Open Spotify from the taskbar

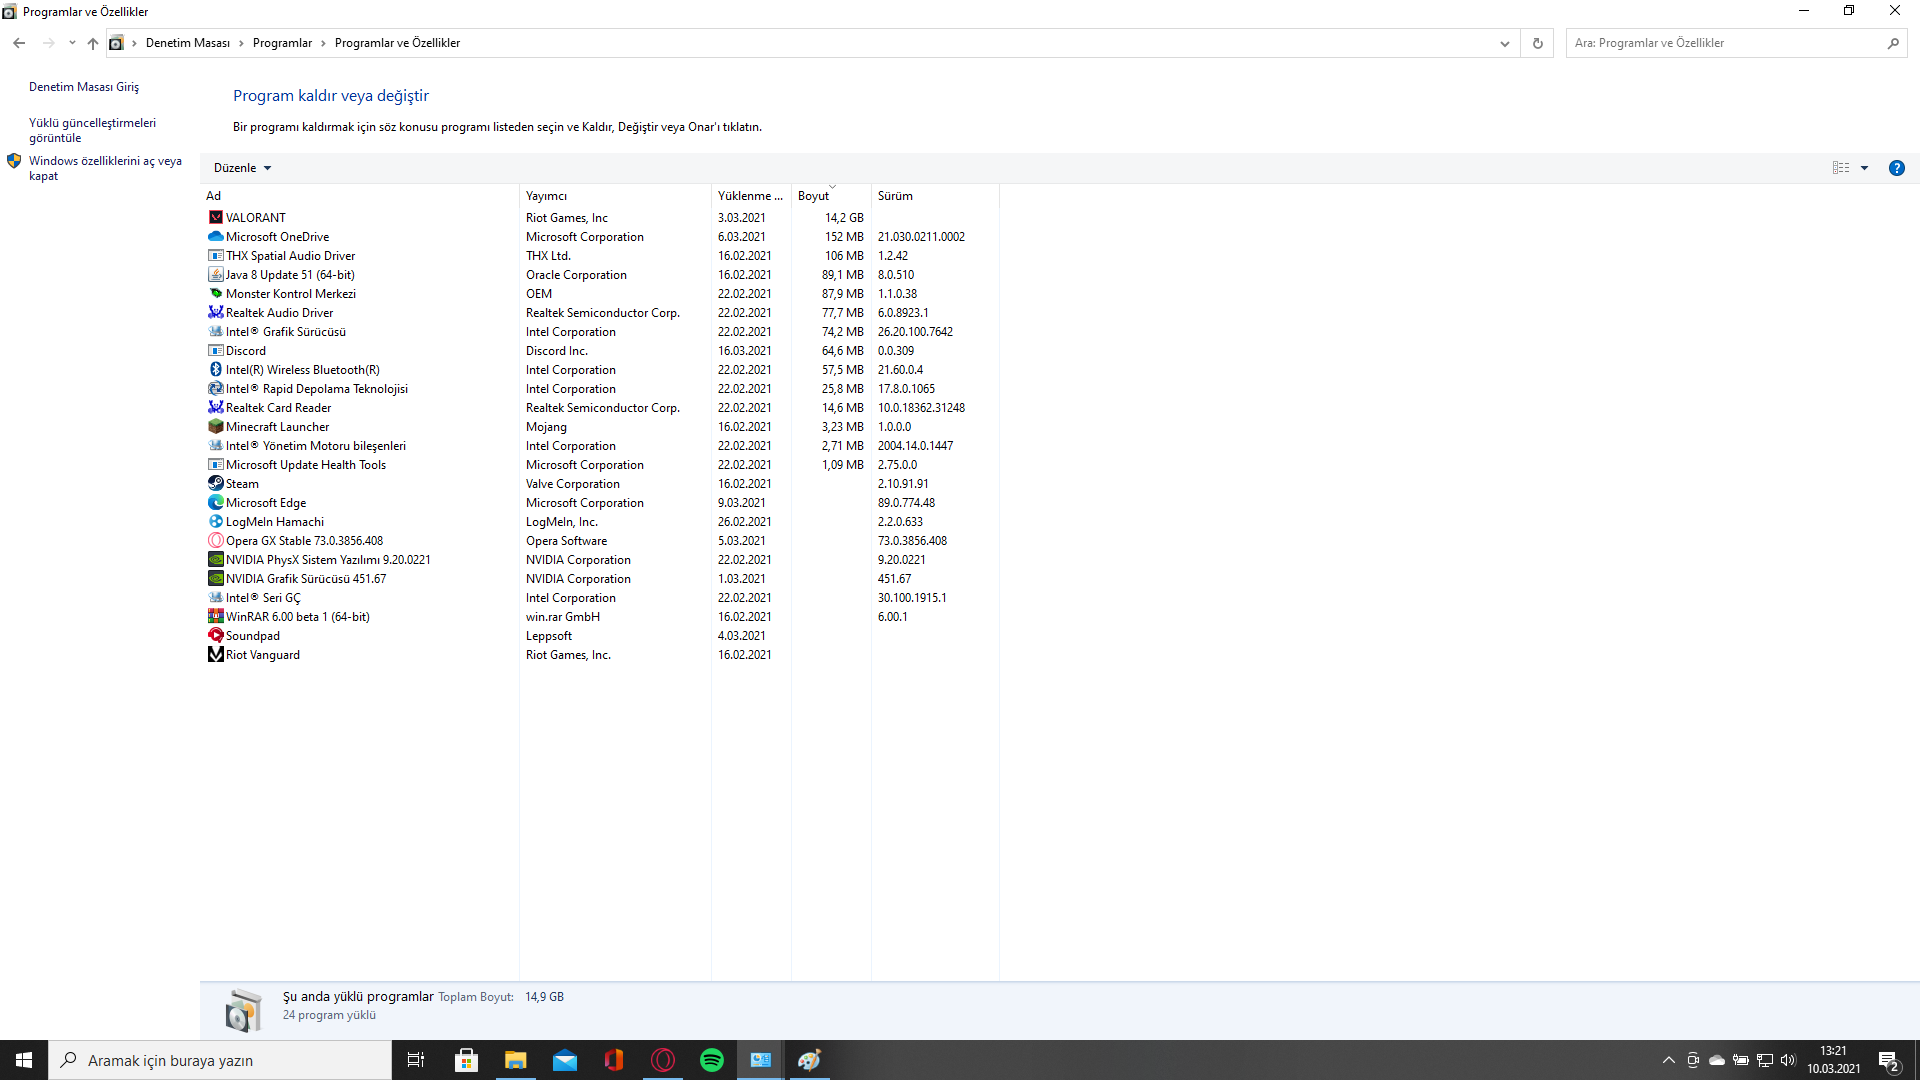(711, 1060)
